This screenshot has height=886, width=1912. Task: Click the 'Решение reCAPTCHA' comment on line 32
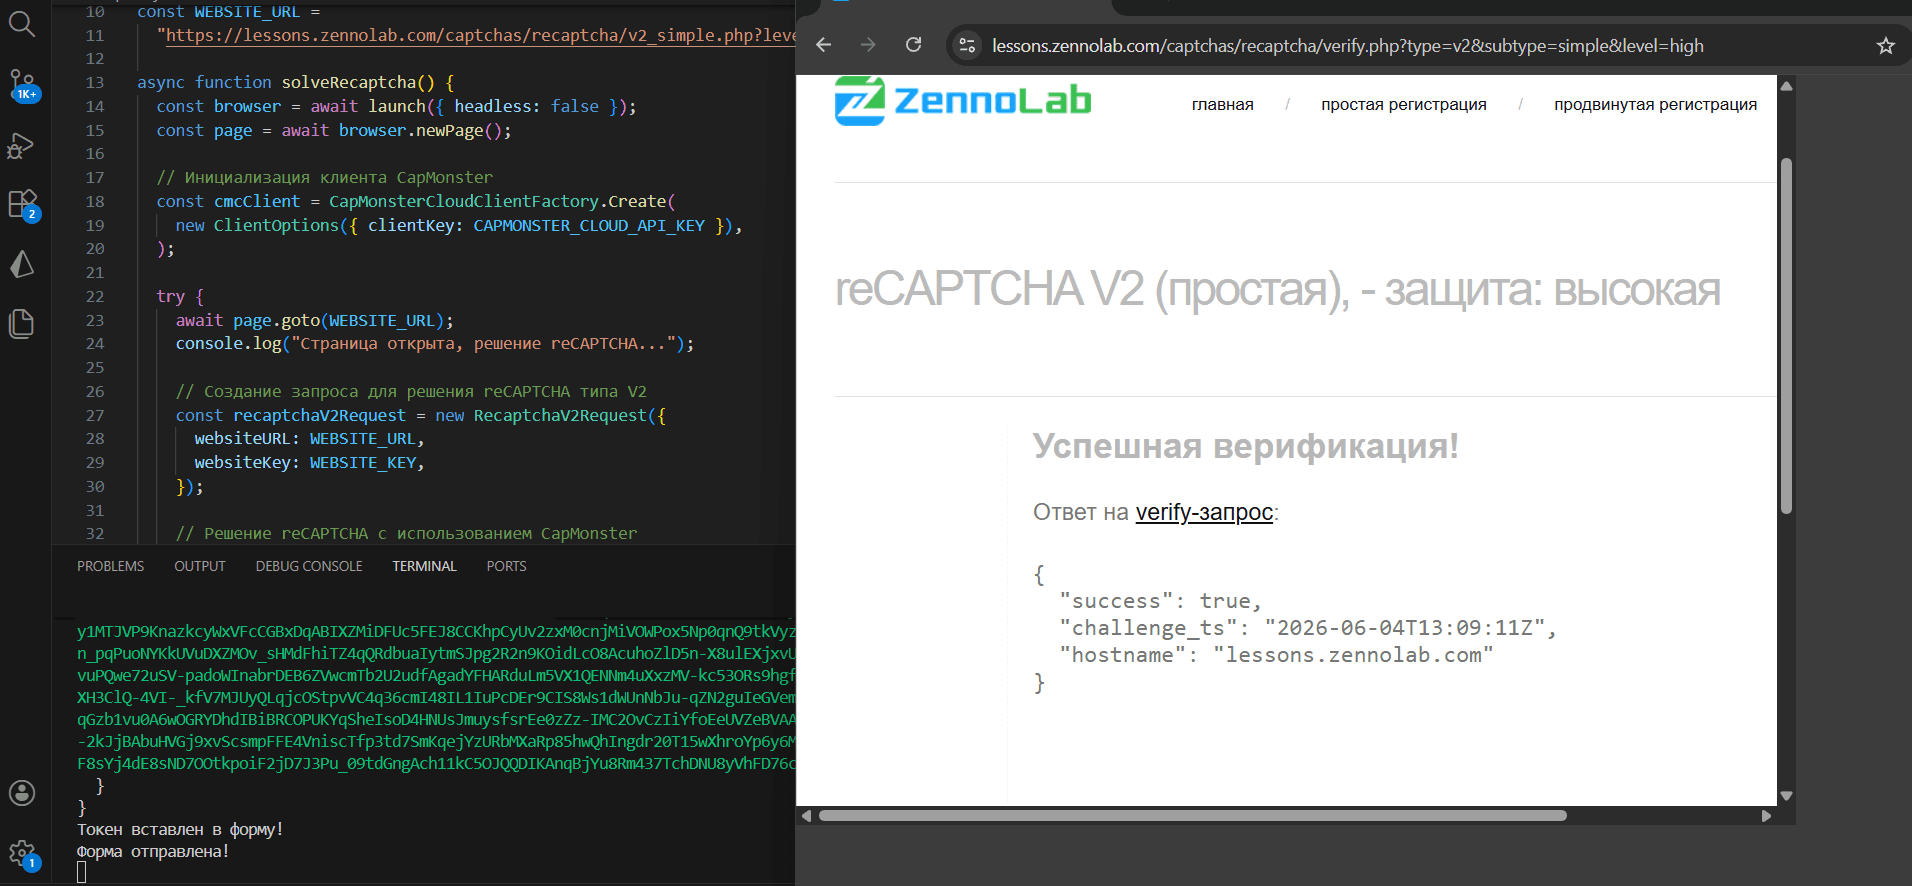(x=406, y=533)
